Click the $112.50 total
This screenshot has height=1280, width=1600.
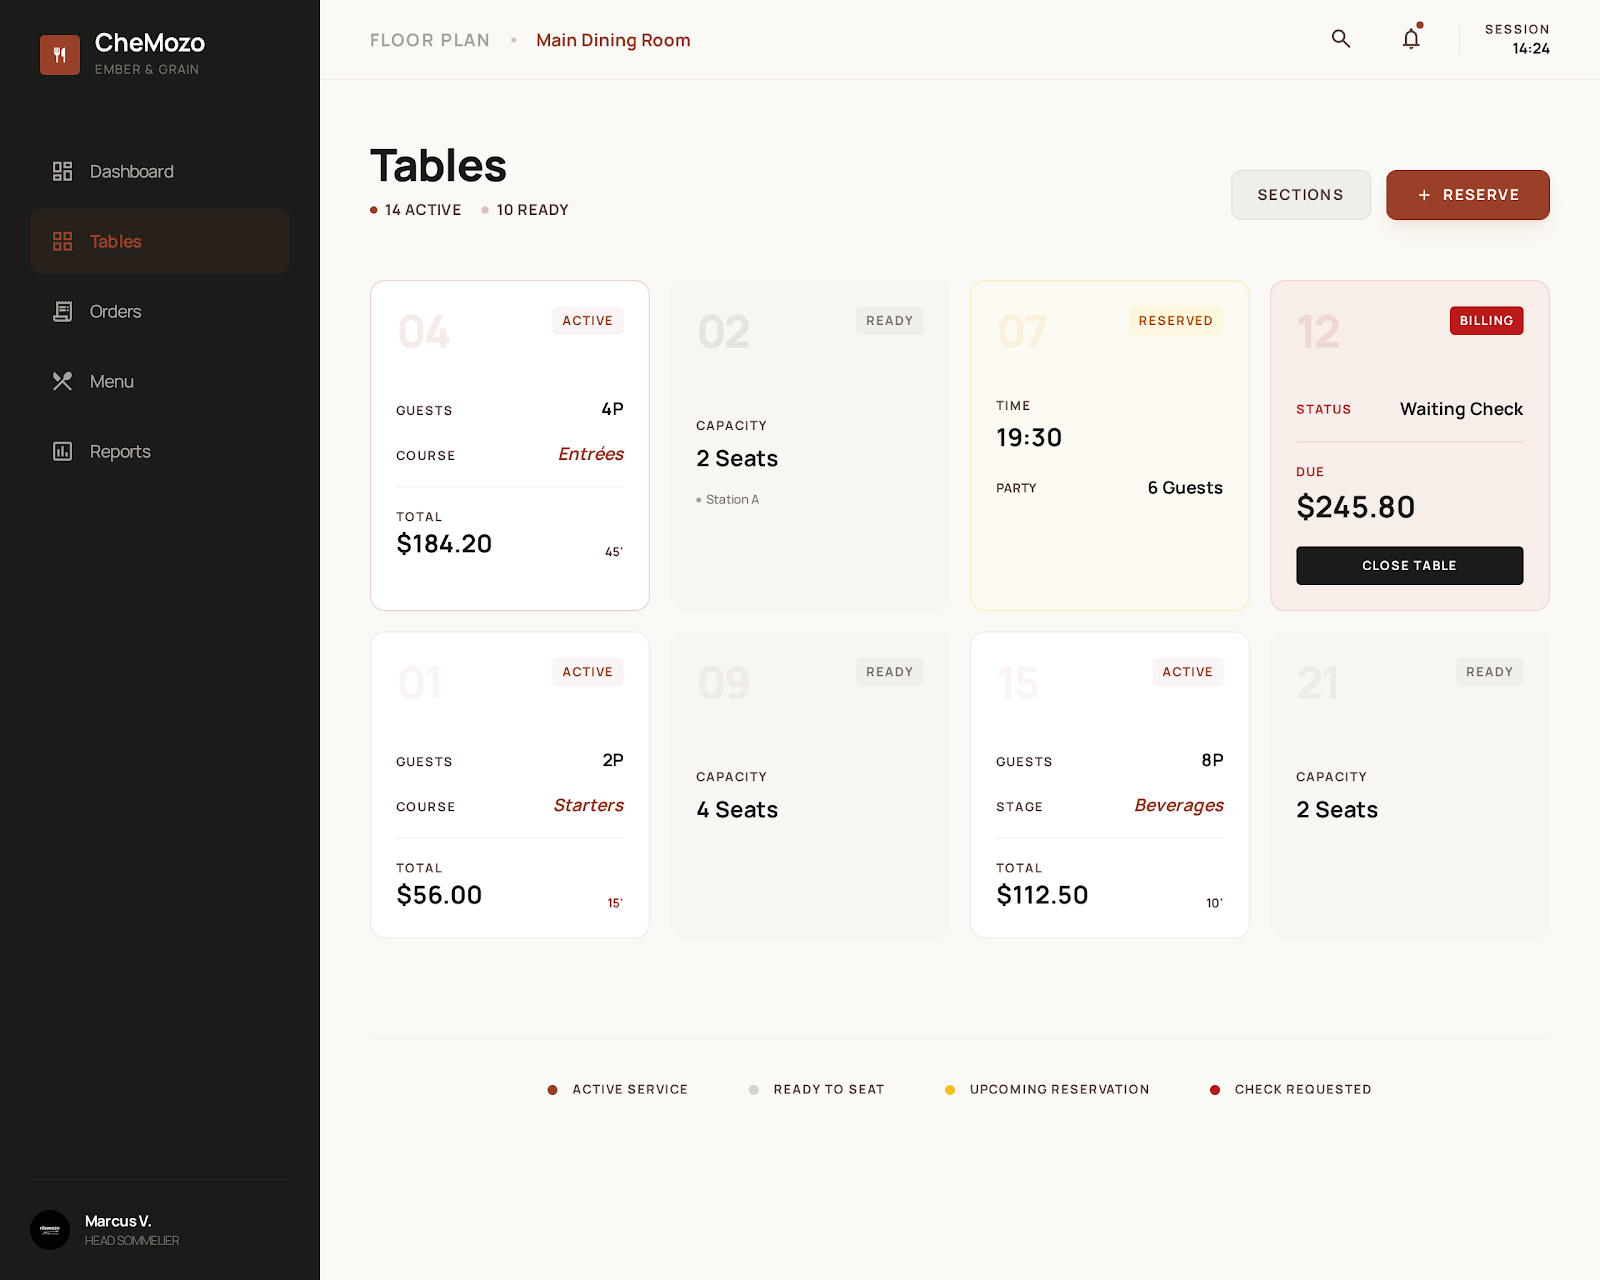(1042, 895)
